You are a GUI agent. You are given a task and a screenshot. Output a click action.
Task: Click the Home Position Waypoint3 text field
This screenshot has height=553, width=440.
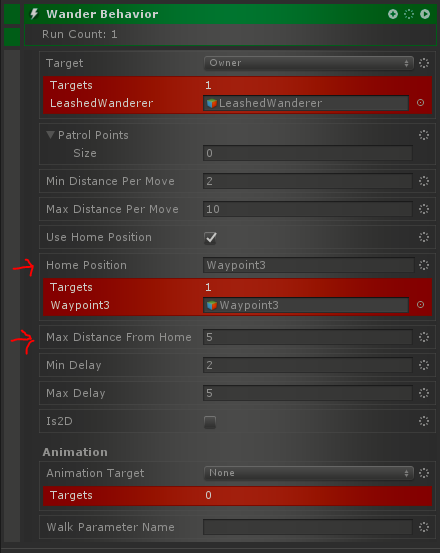[308, 265]
